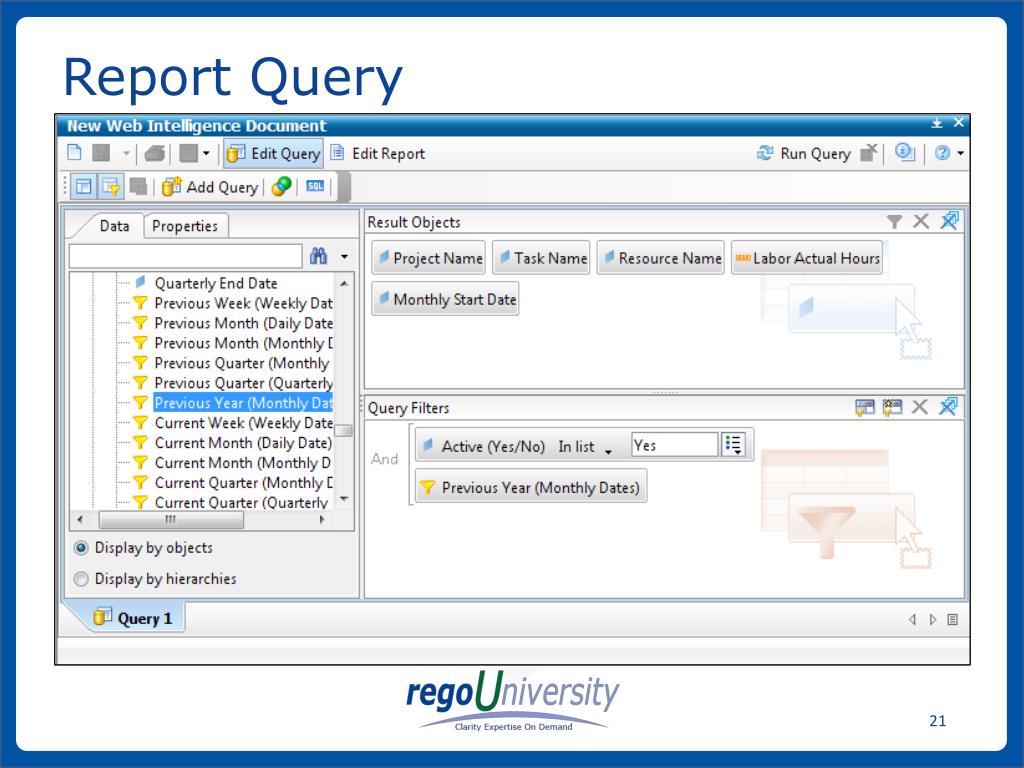The image size is (1024, 768).
Task: Click the Query Filters remove X icon
Action: (920, 407)
